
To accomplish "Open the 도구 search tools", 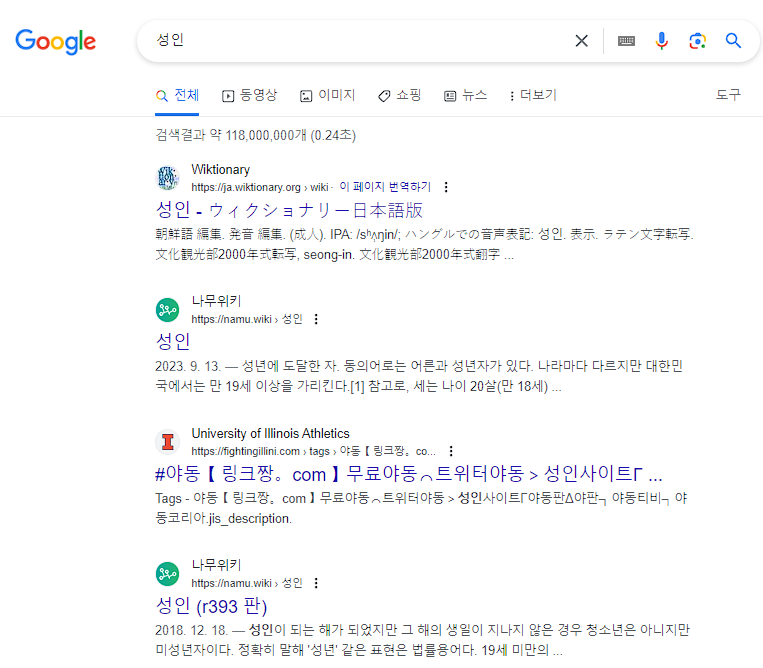I will [728, 95].
